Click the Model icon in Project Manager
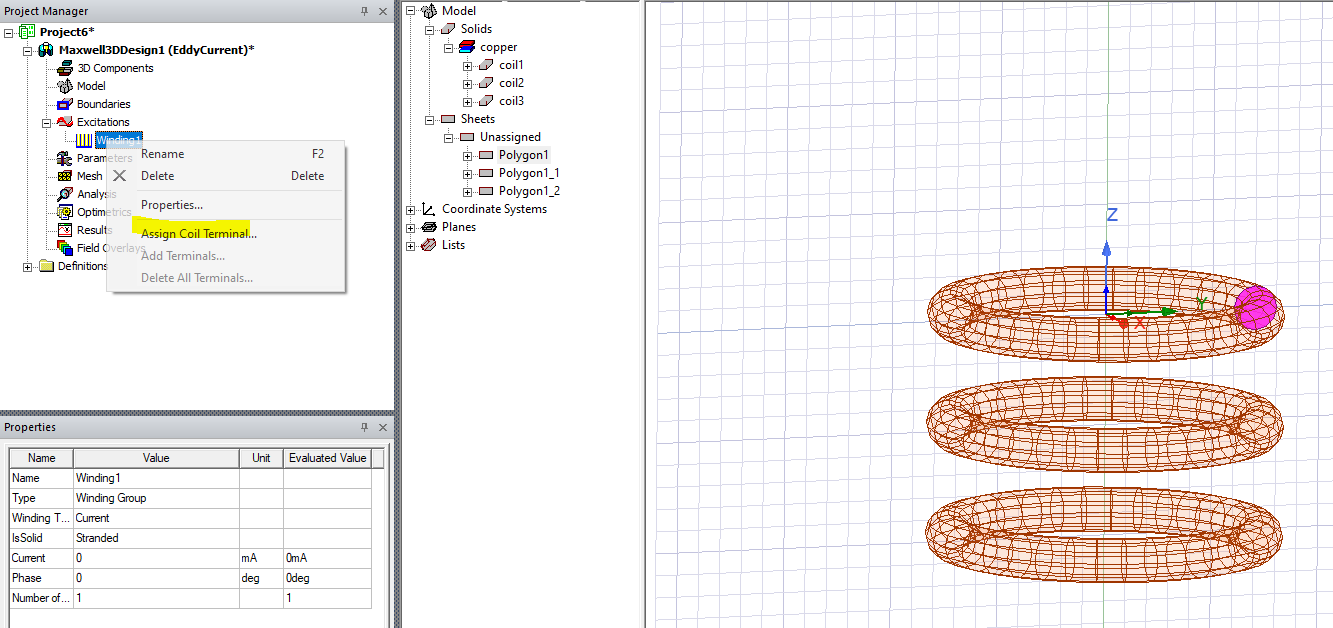This screenshot has width=1333, height=628. tap(65, 86)
